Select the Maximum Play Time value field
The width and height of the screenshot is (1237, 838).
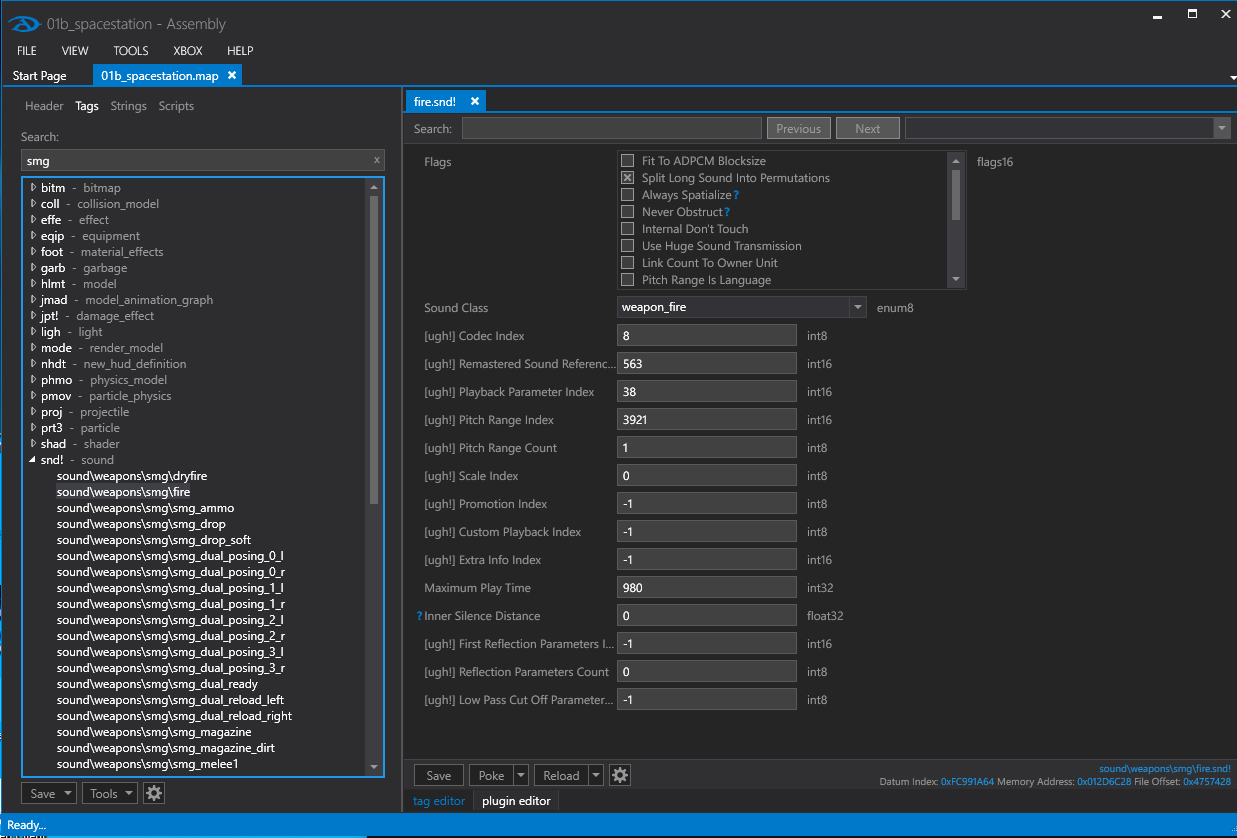707,587
